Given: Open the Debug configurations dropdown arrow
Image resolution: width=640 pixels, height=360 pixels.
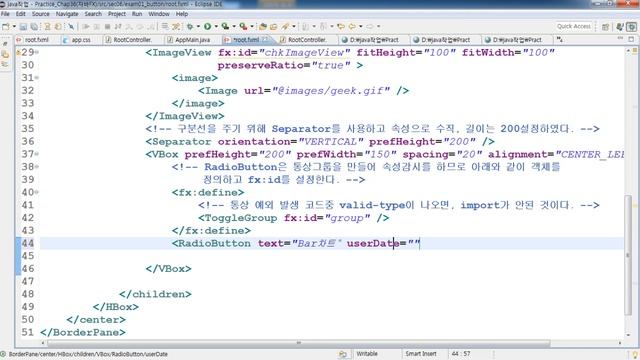Looking at the screenshot, I should pyautogui.click(x=198, y=27).
